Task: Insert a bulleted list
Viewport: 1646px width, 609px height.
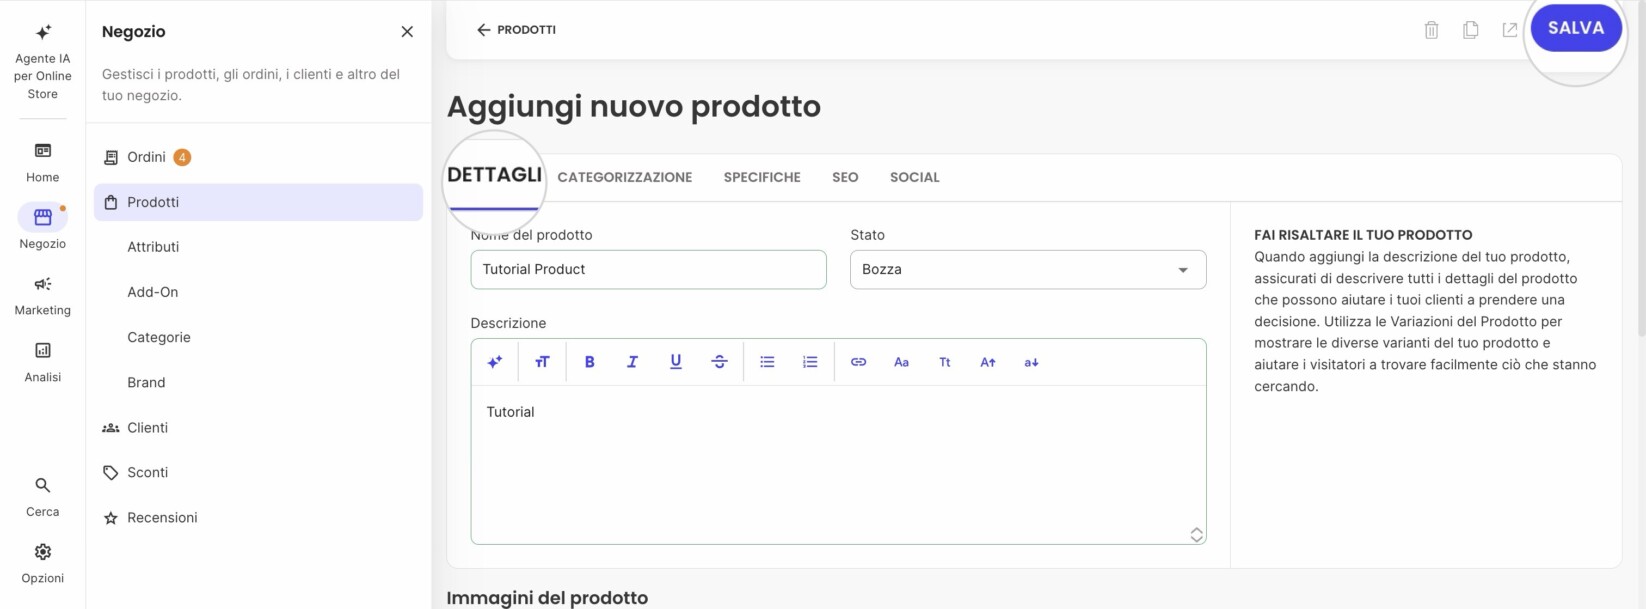Action: (767, 362)
